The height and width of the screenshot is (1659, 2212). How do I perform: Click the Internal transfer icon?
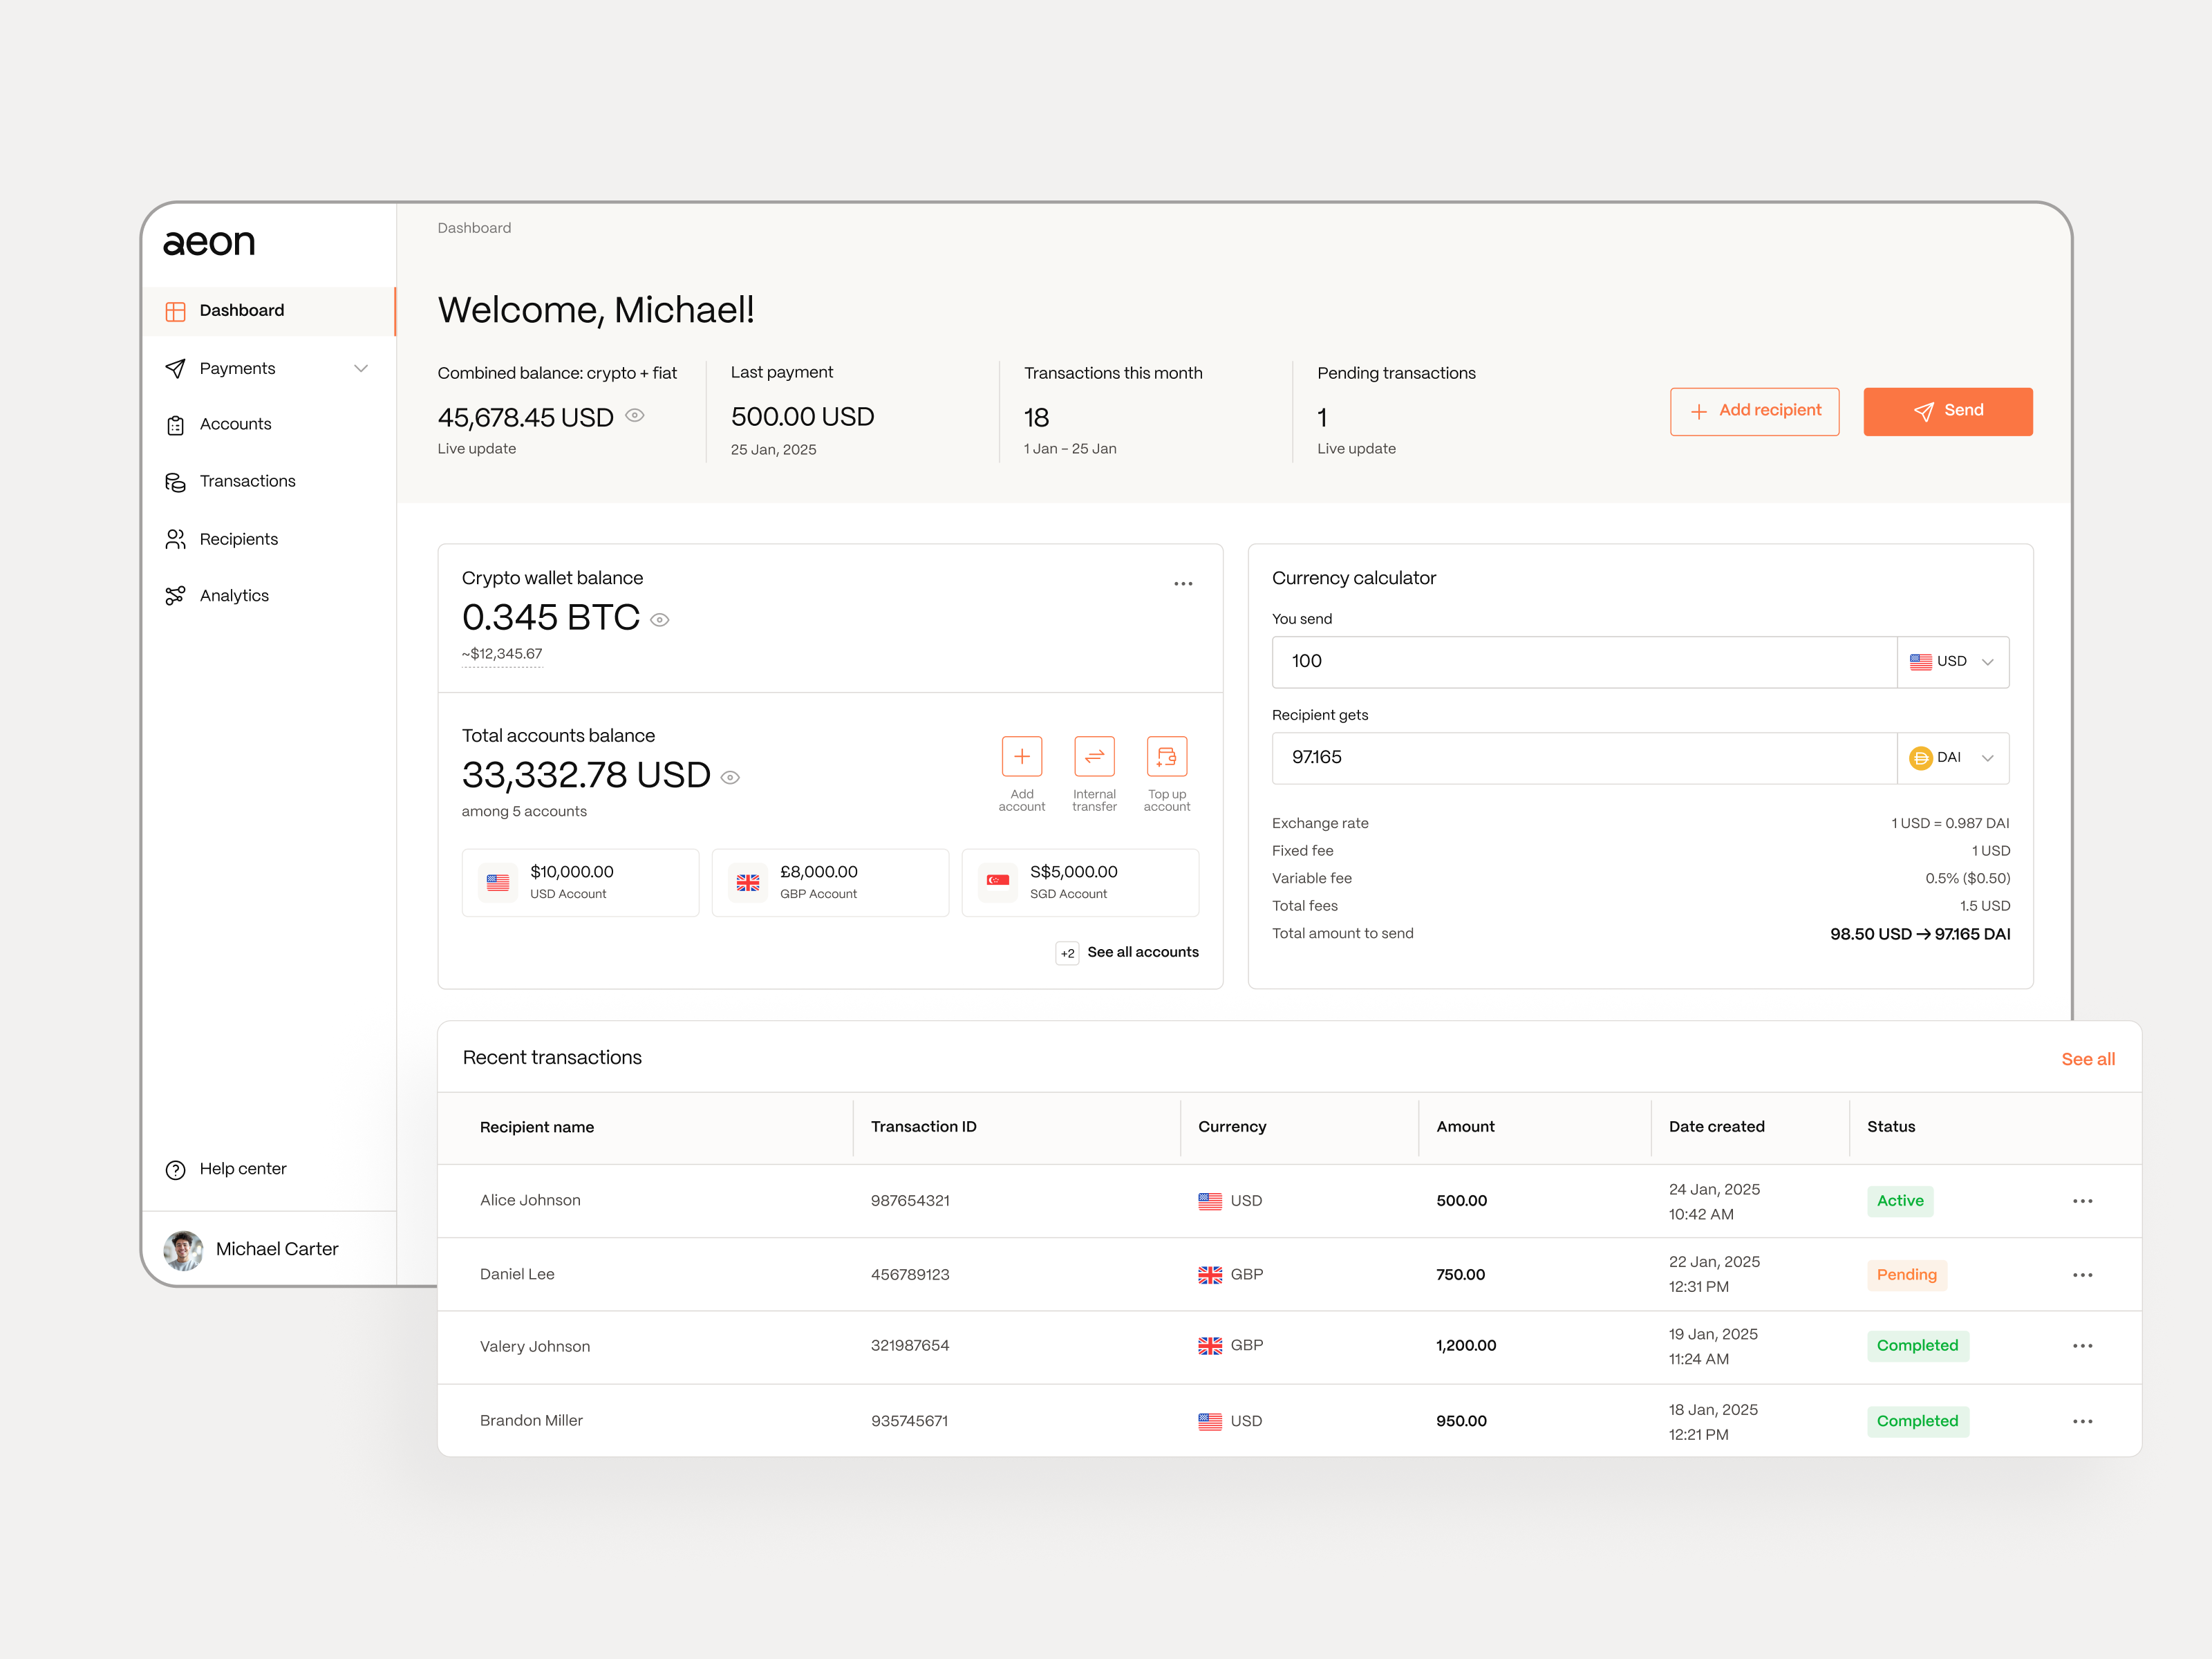pos(1094,758)
